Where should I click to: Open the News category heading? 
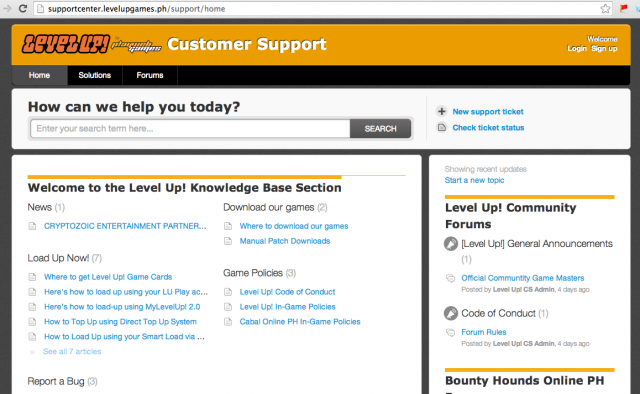[x=40, y=207]
